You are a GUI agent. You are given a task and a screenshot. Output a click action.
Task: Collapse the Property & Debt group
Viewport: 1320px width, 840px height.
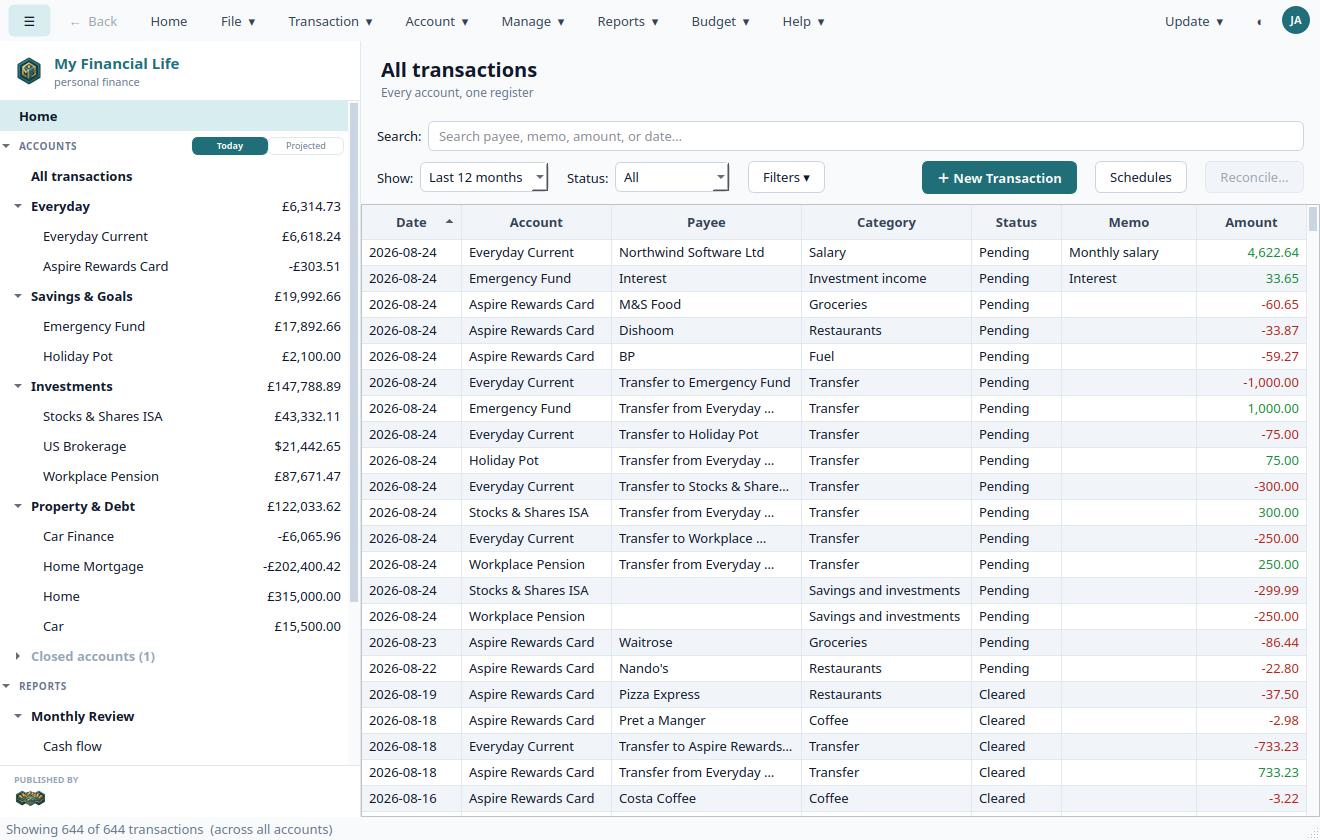18,506
